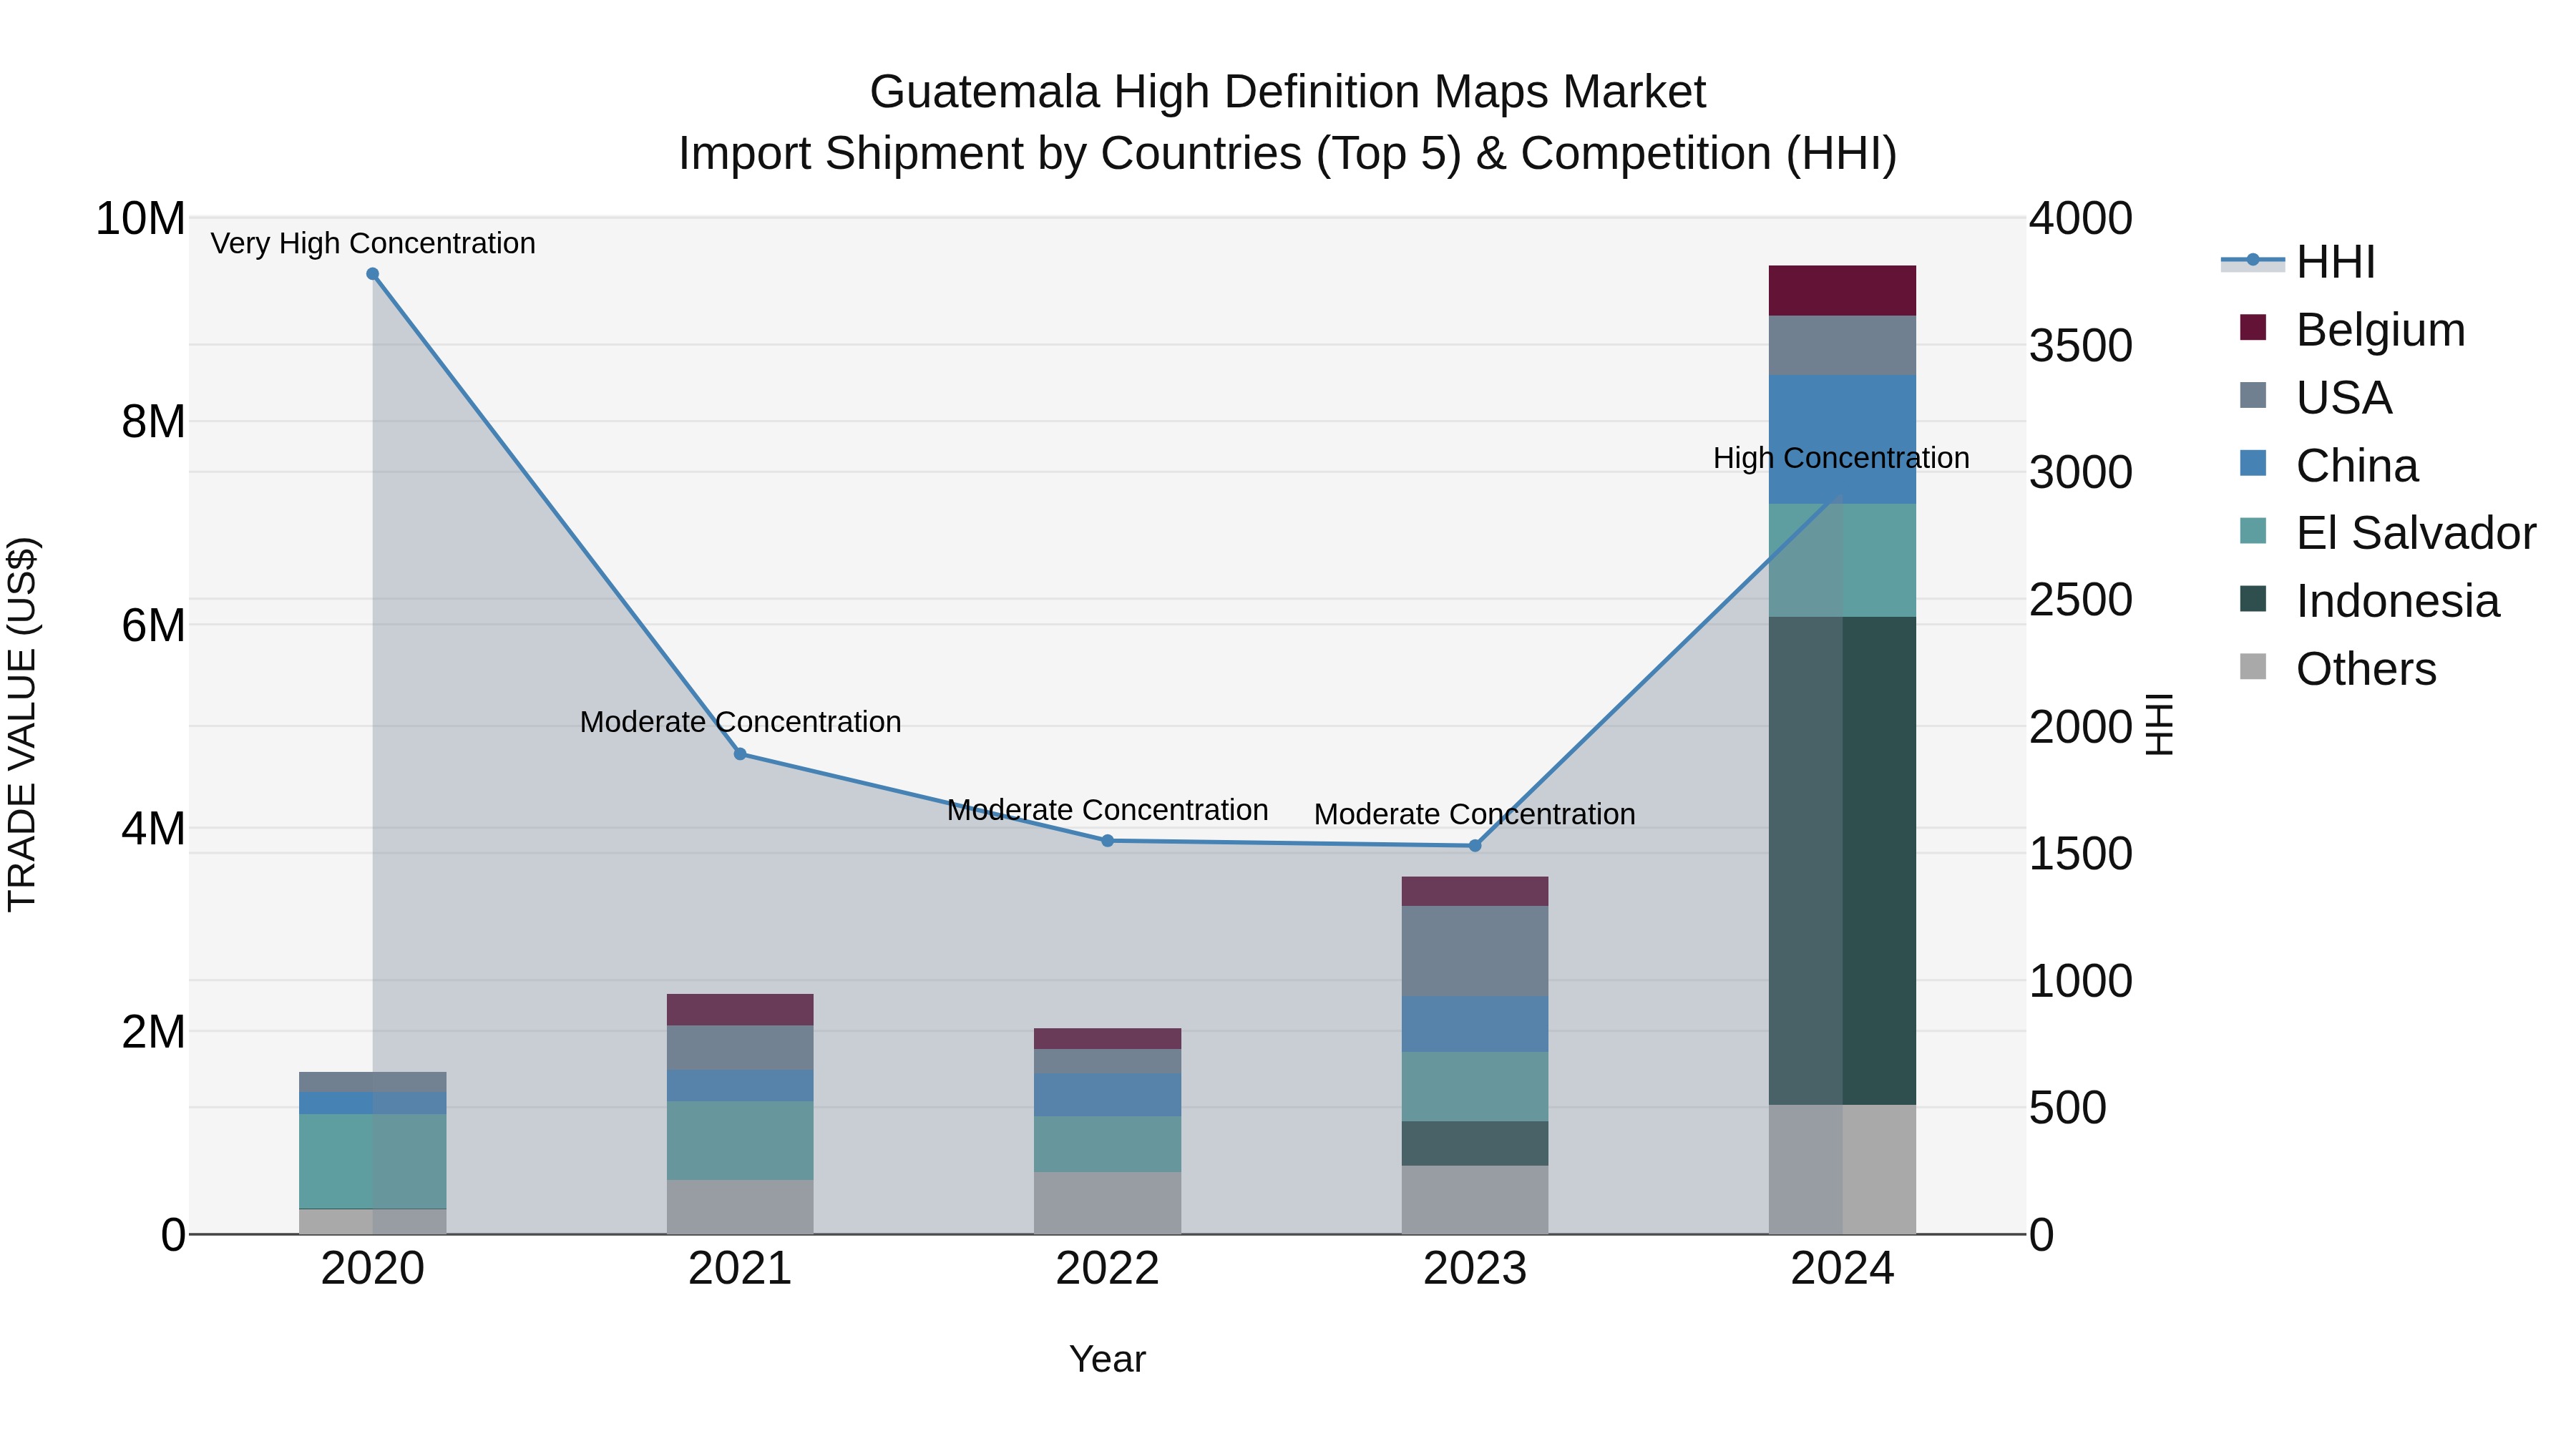This screenshot has height=1449, width=2576.
Task: Click the 2024 El Salvador bar segment
Action: 1842,560
